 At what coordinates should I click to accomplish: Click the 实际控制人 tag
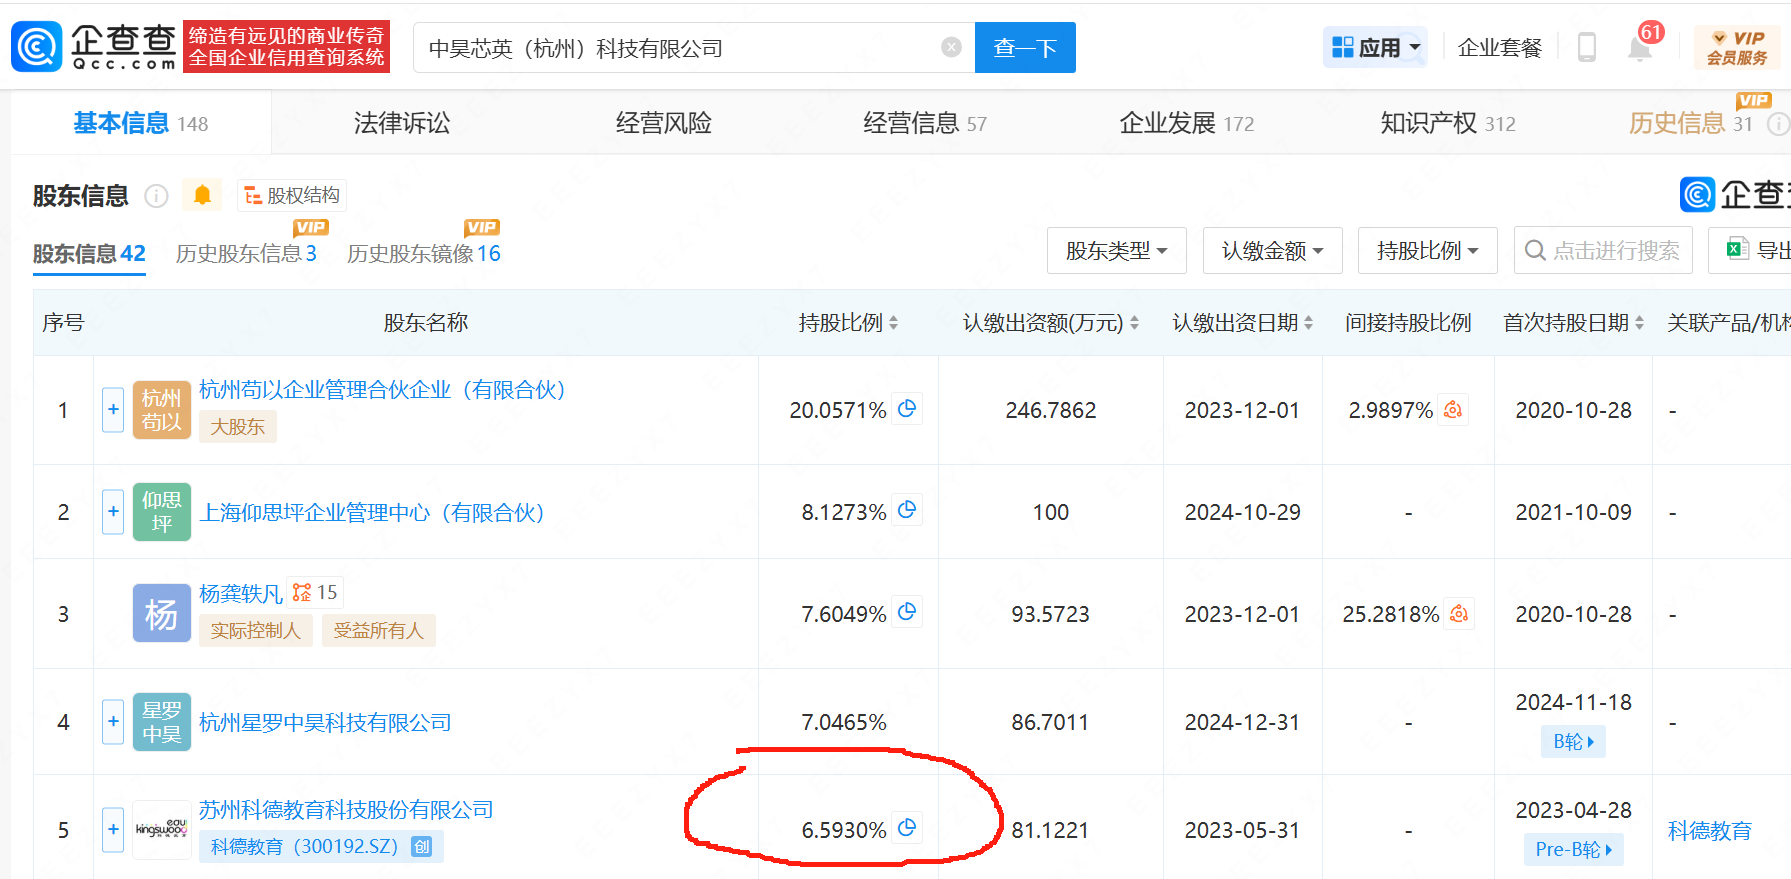coord(256,631)
